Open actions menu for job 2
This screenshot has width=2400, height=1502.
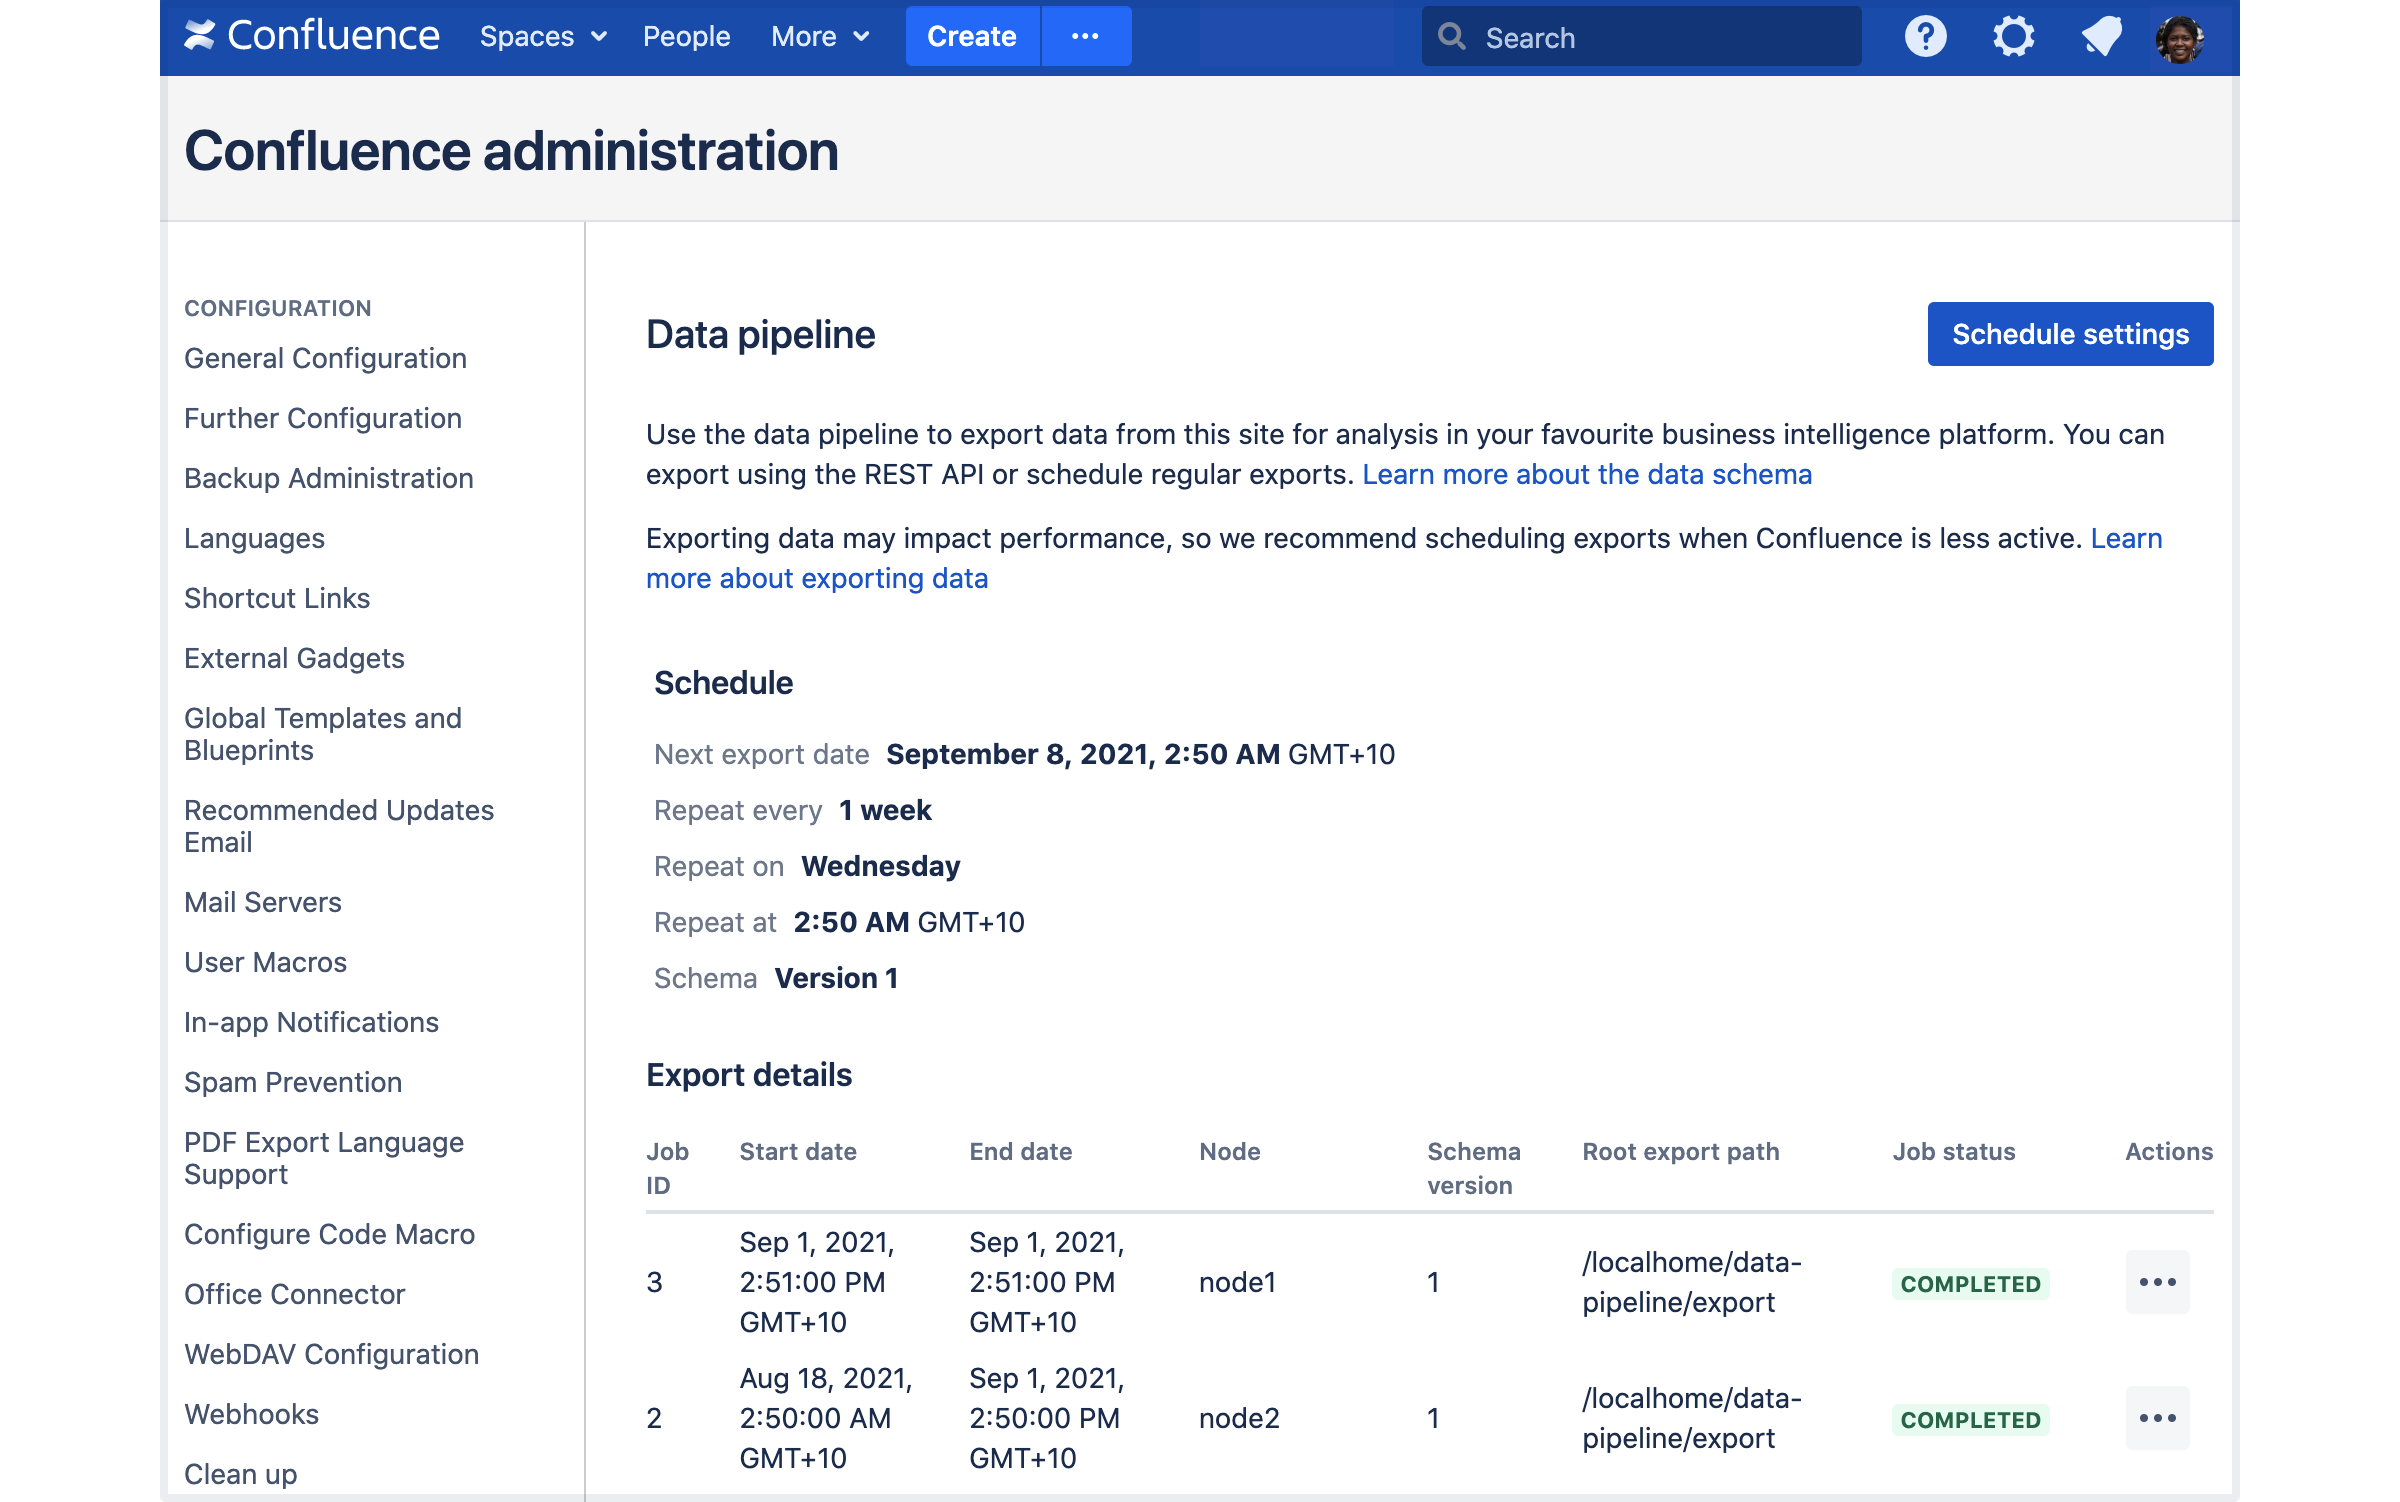point(2157,1418)
